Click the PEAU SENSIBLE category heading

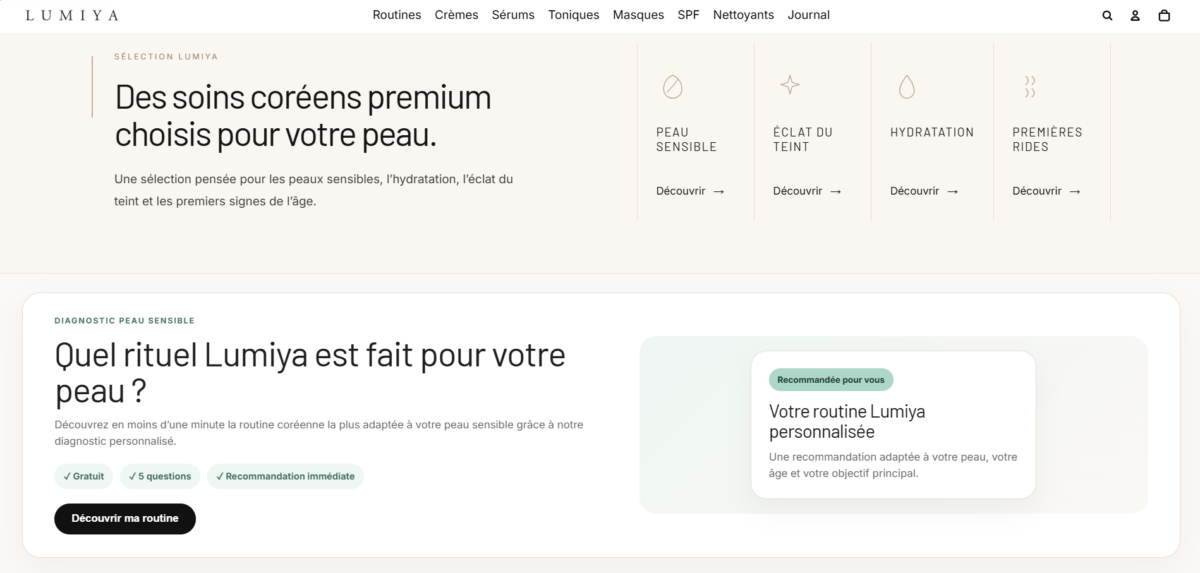point(686,139)
